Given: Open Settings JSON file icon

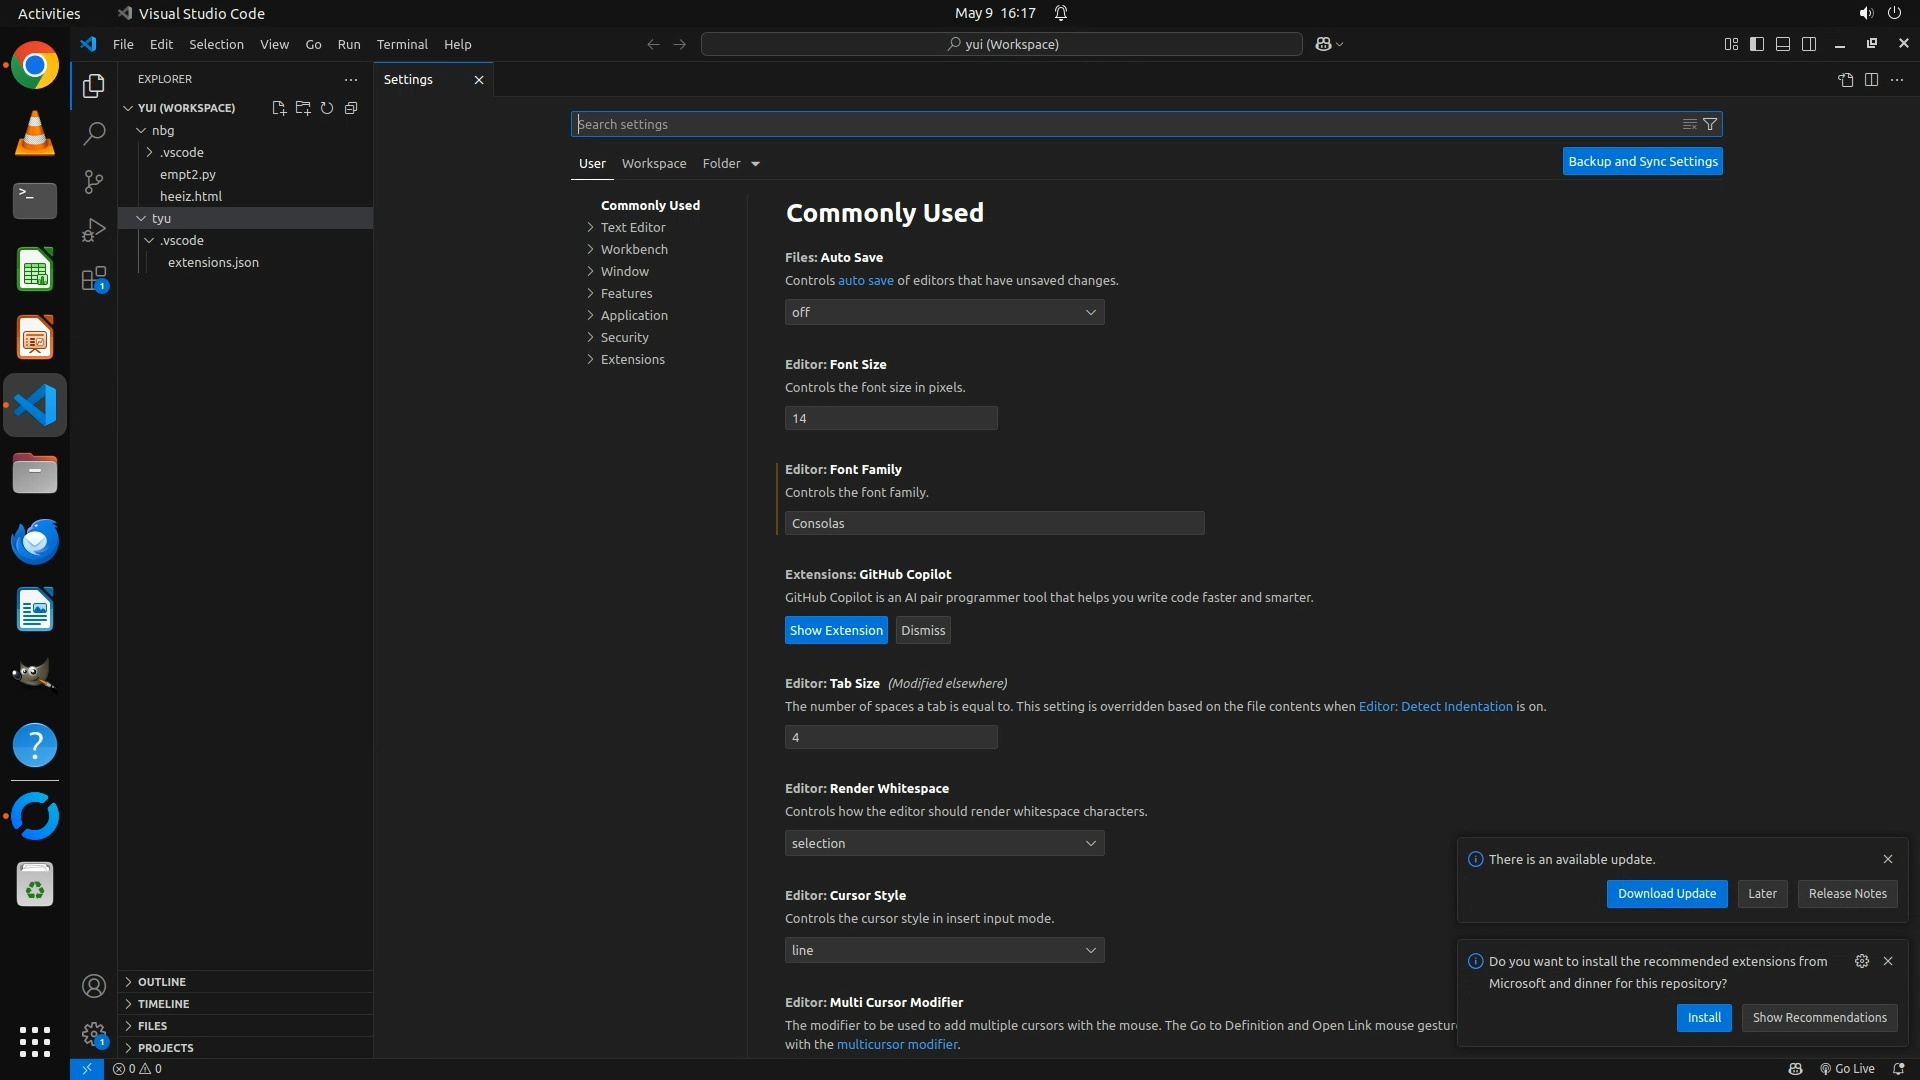Looking at the screenshot, I should [1845, 80].
